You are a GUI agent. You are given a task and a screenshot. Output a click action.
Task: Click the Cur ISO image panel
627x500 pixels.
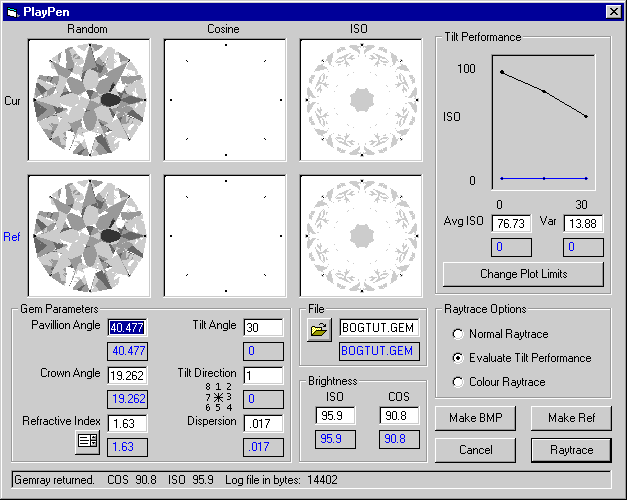[361, 100]
